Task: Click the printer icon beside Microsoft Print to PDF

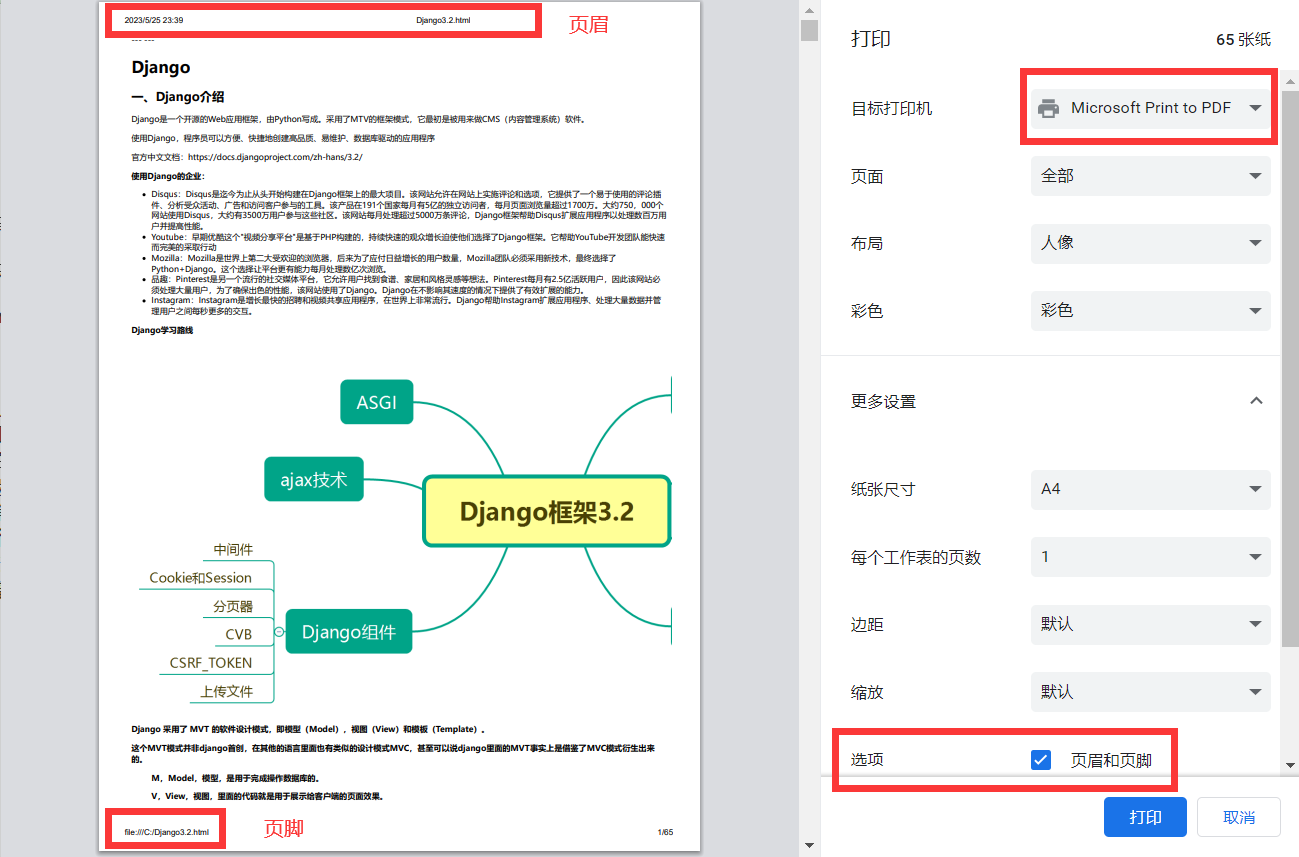Action: [x=1048, y=108]
